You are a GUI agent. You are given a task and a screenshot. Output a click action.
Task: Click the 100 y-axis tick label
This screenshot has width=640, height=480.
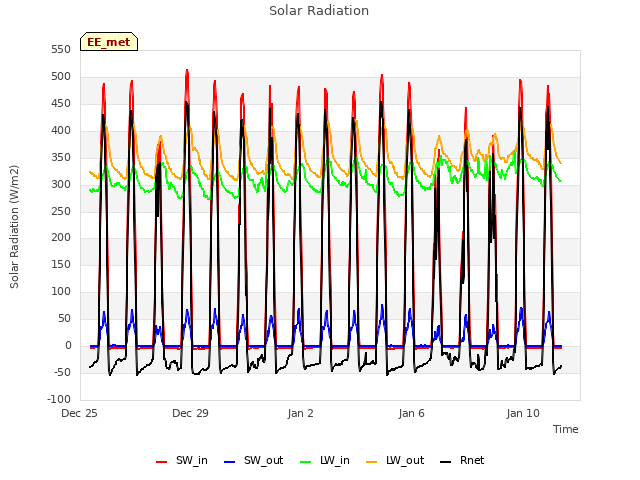[x=61, y=291]
